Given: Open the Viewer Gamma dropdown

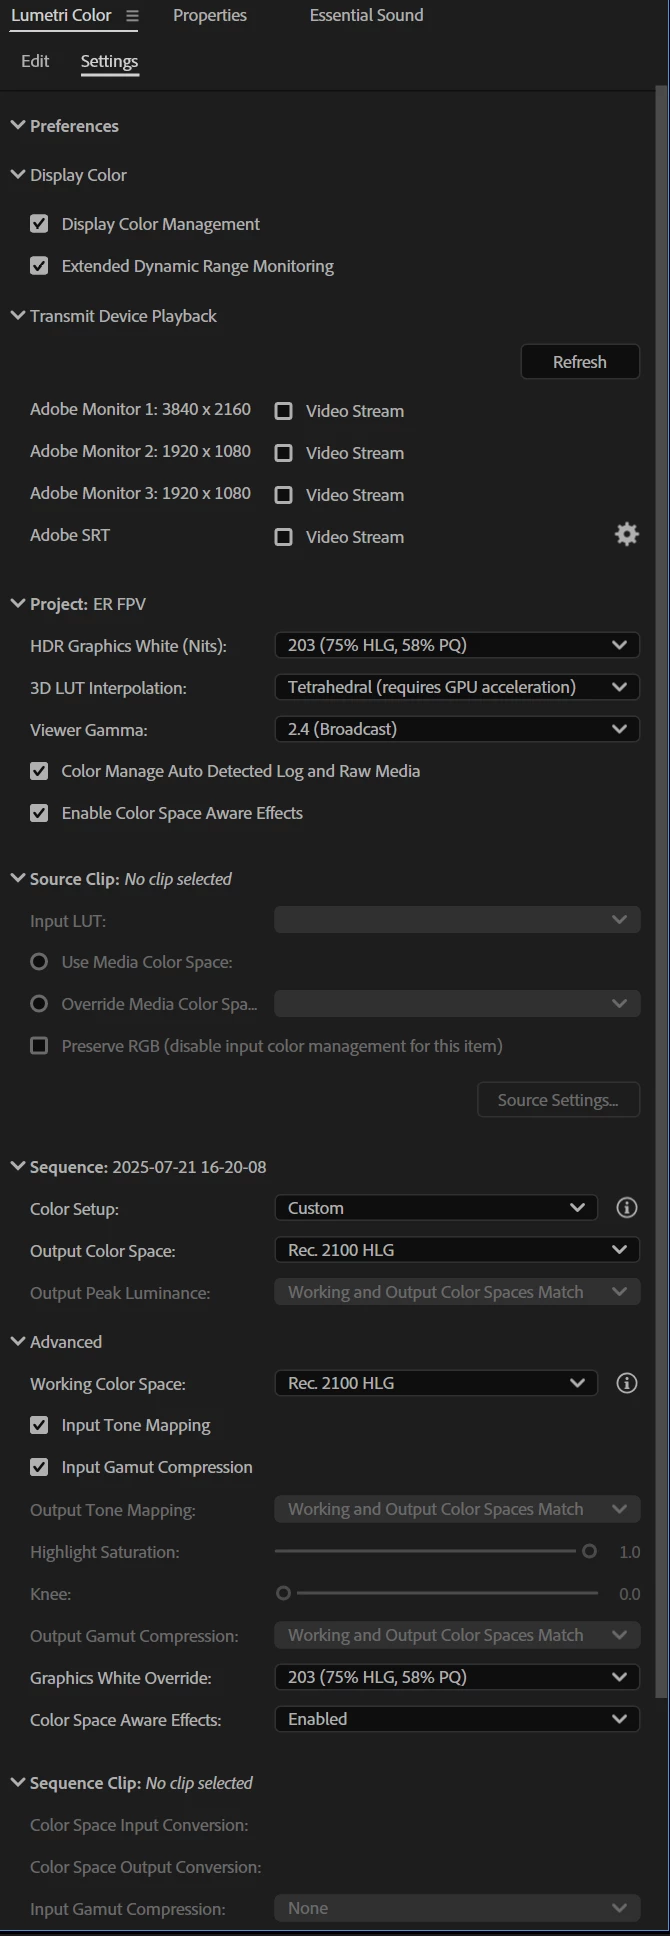Looking at the screenshot, I should point(457,730).
